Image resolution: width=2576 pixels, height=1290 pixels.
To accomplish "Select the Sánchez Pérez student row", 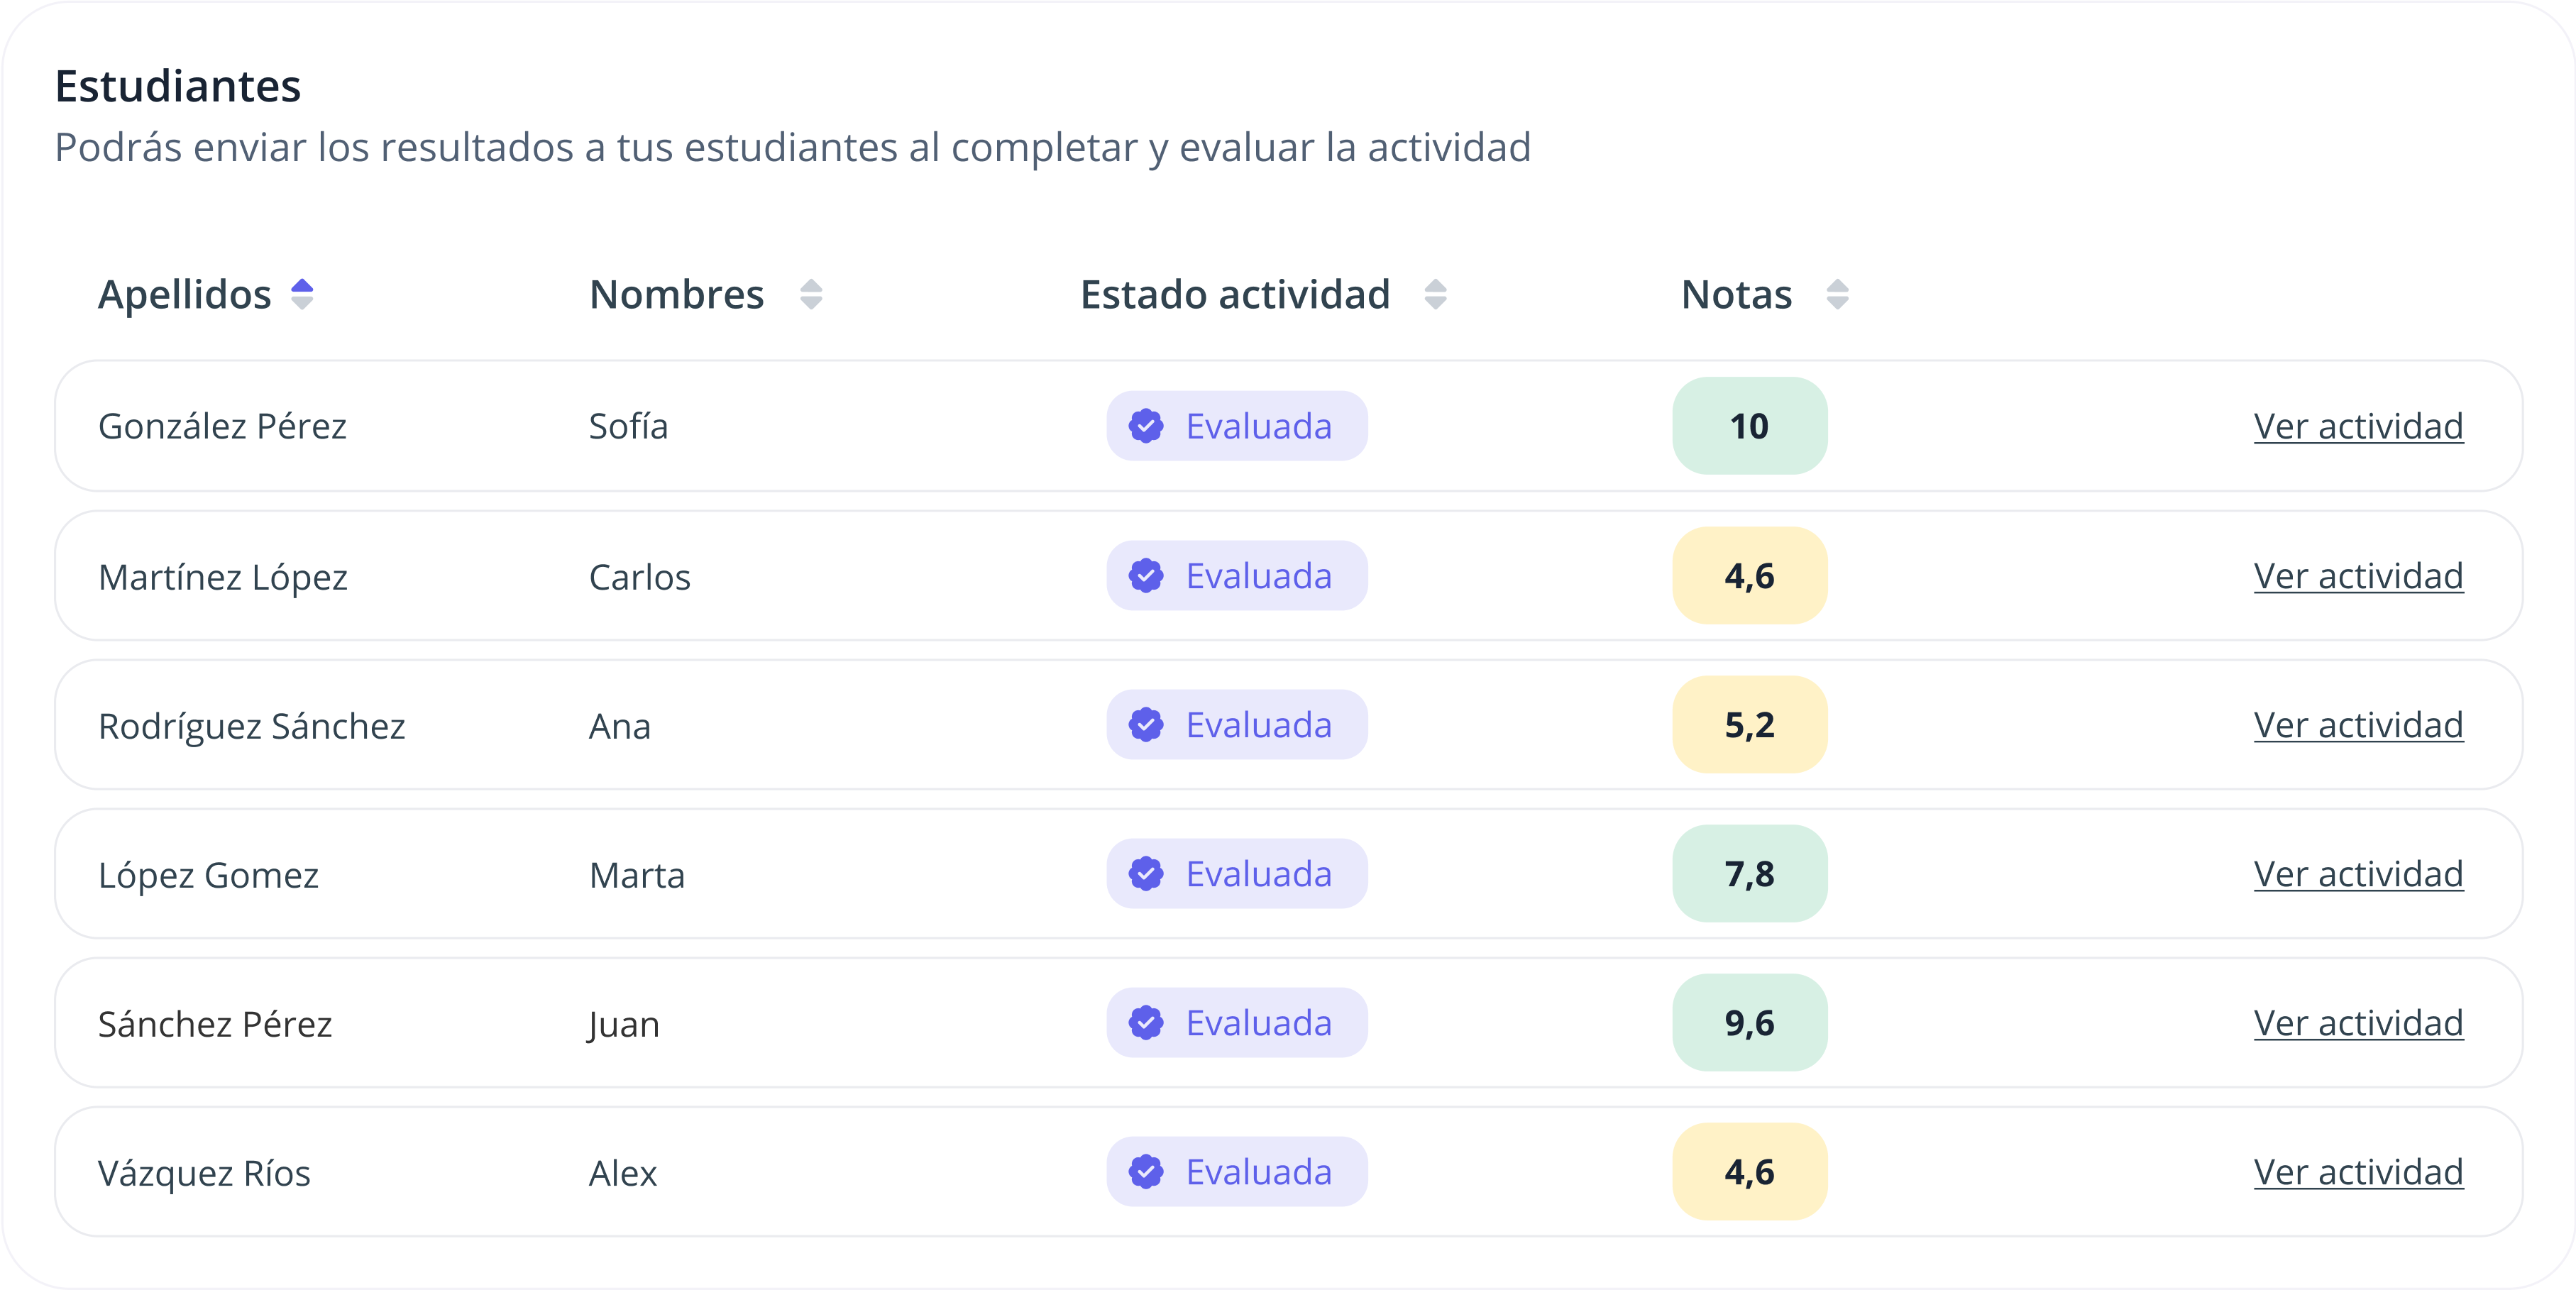I will pos(215,1024).
